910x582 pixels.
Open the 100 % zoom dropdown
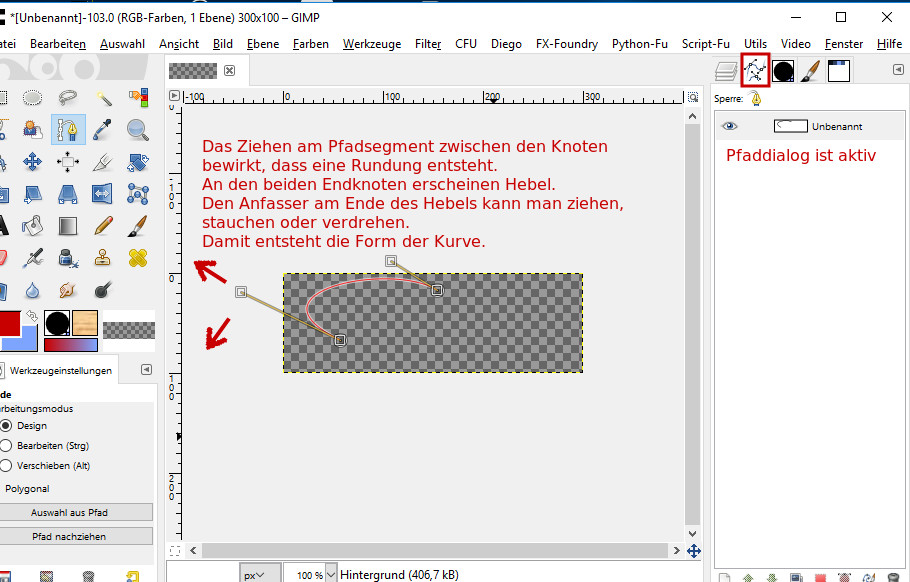(x=312, y=575)
